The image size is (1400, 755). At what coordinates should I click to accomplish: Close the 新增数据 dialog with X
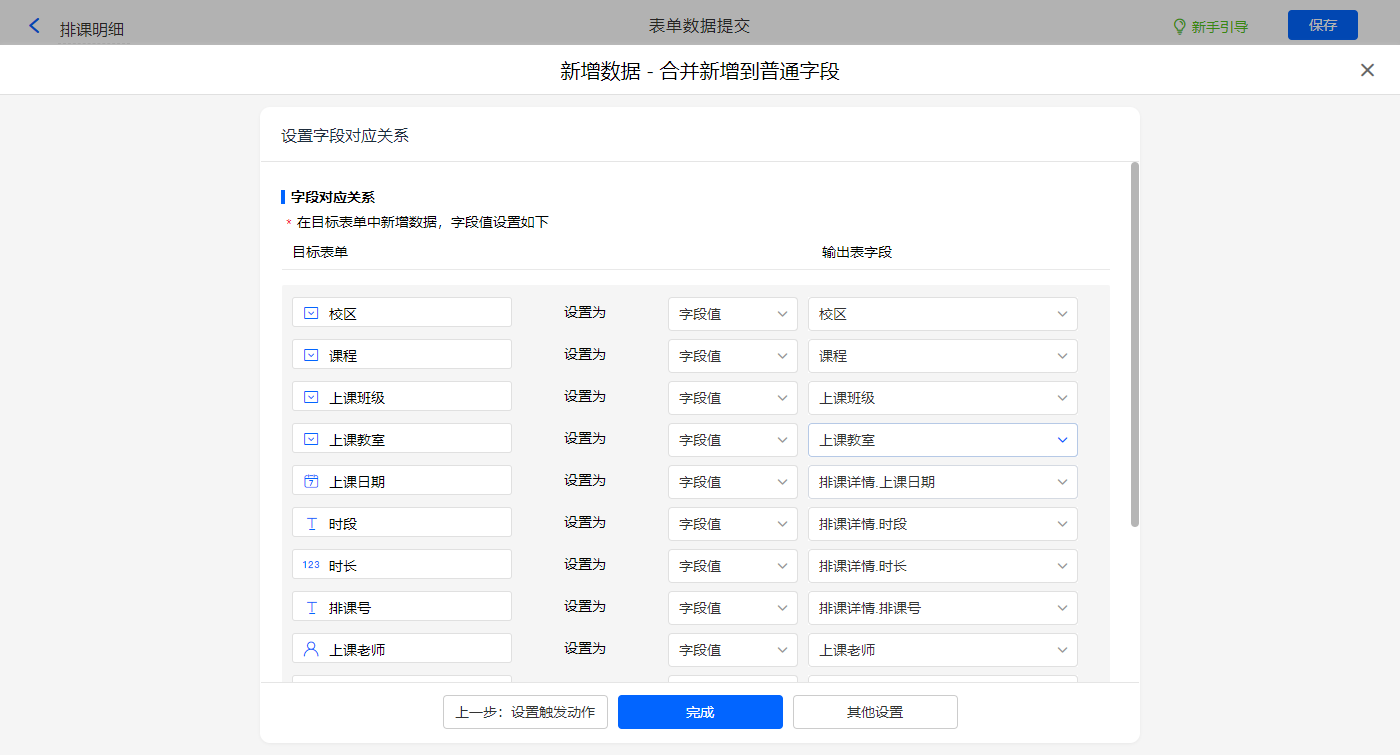click(x=1367, y=70)
